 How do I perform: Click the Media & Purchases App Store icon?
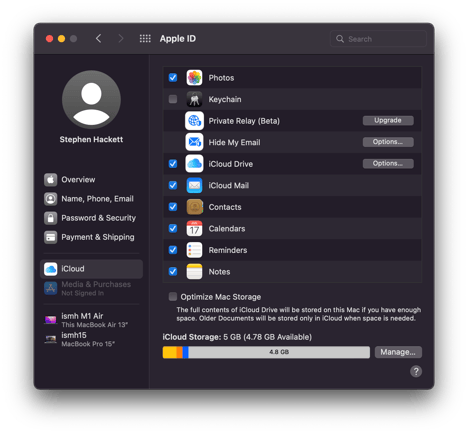(51, 288)
